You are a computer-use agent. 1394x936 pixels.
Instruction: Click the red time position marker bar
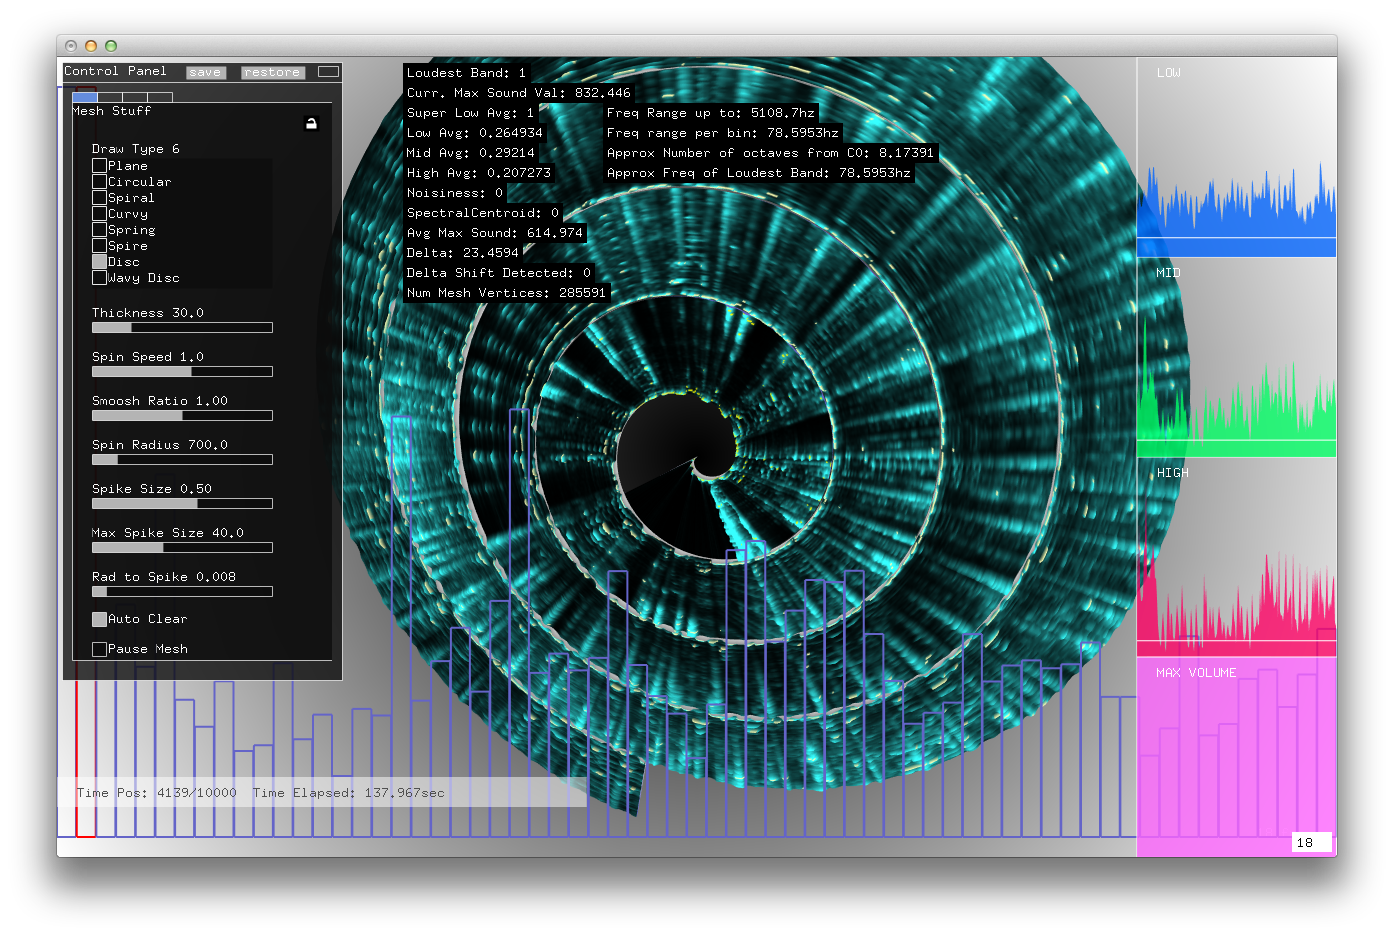[86, 758]
